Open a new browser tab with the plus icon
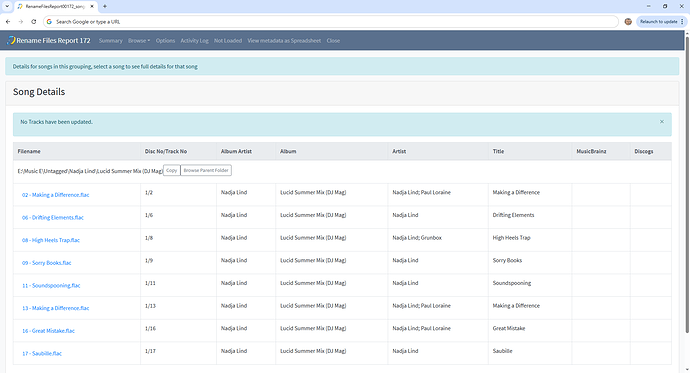690x373 pixels. click(x=105, y=7)
